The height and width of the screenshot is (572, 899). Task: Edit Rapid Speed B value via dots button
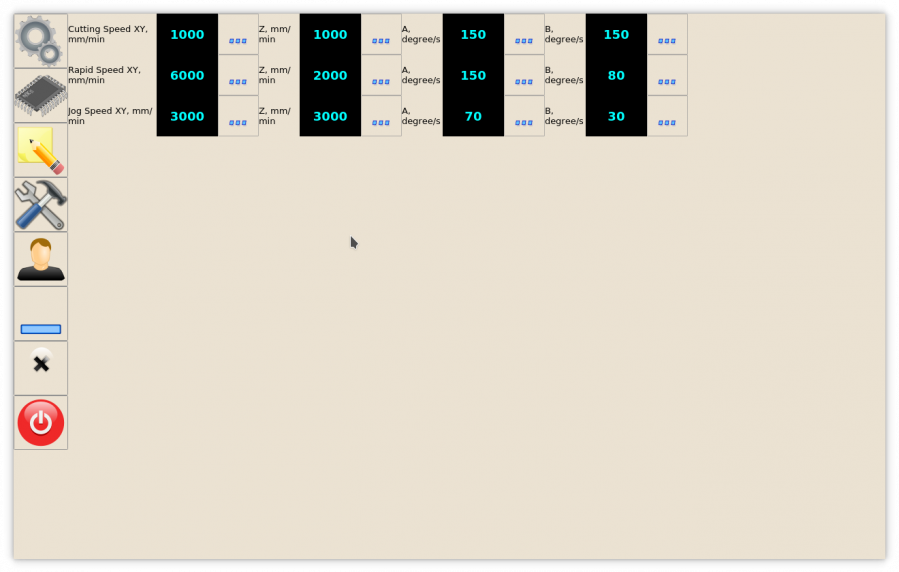[x=667, y=75]
